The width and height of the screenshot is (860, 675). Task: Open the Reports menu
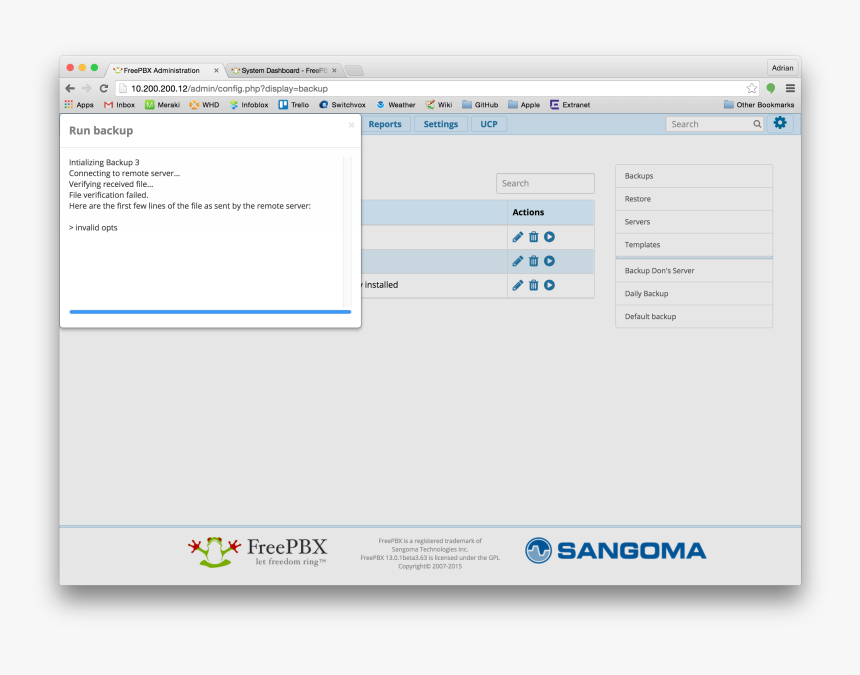tap(385, 124)
